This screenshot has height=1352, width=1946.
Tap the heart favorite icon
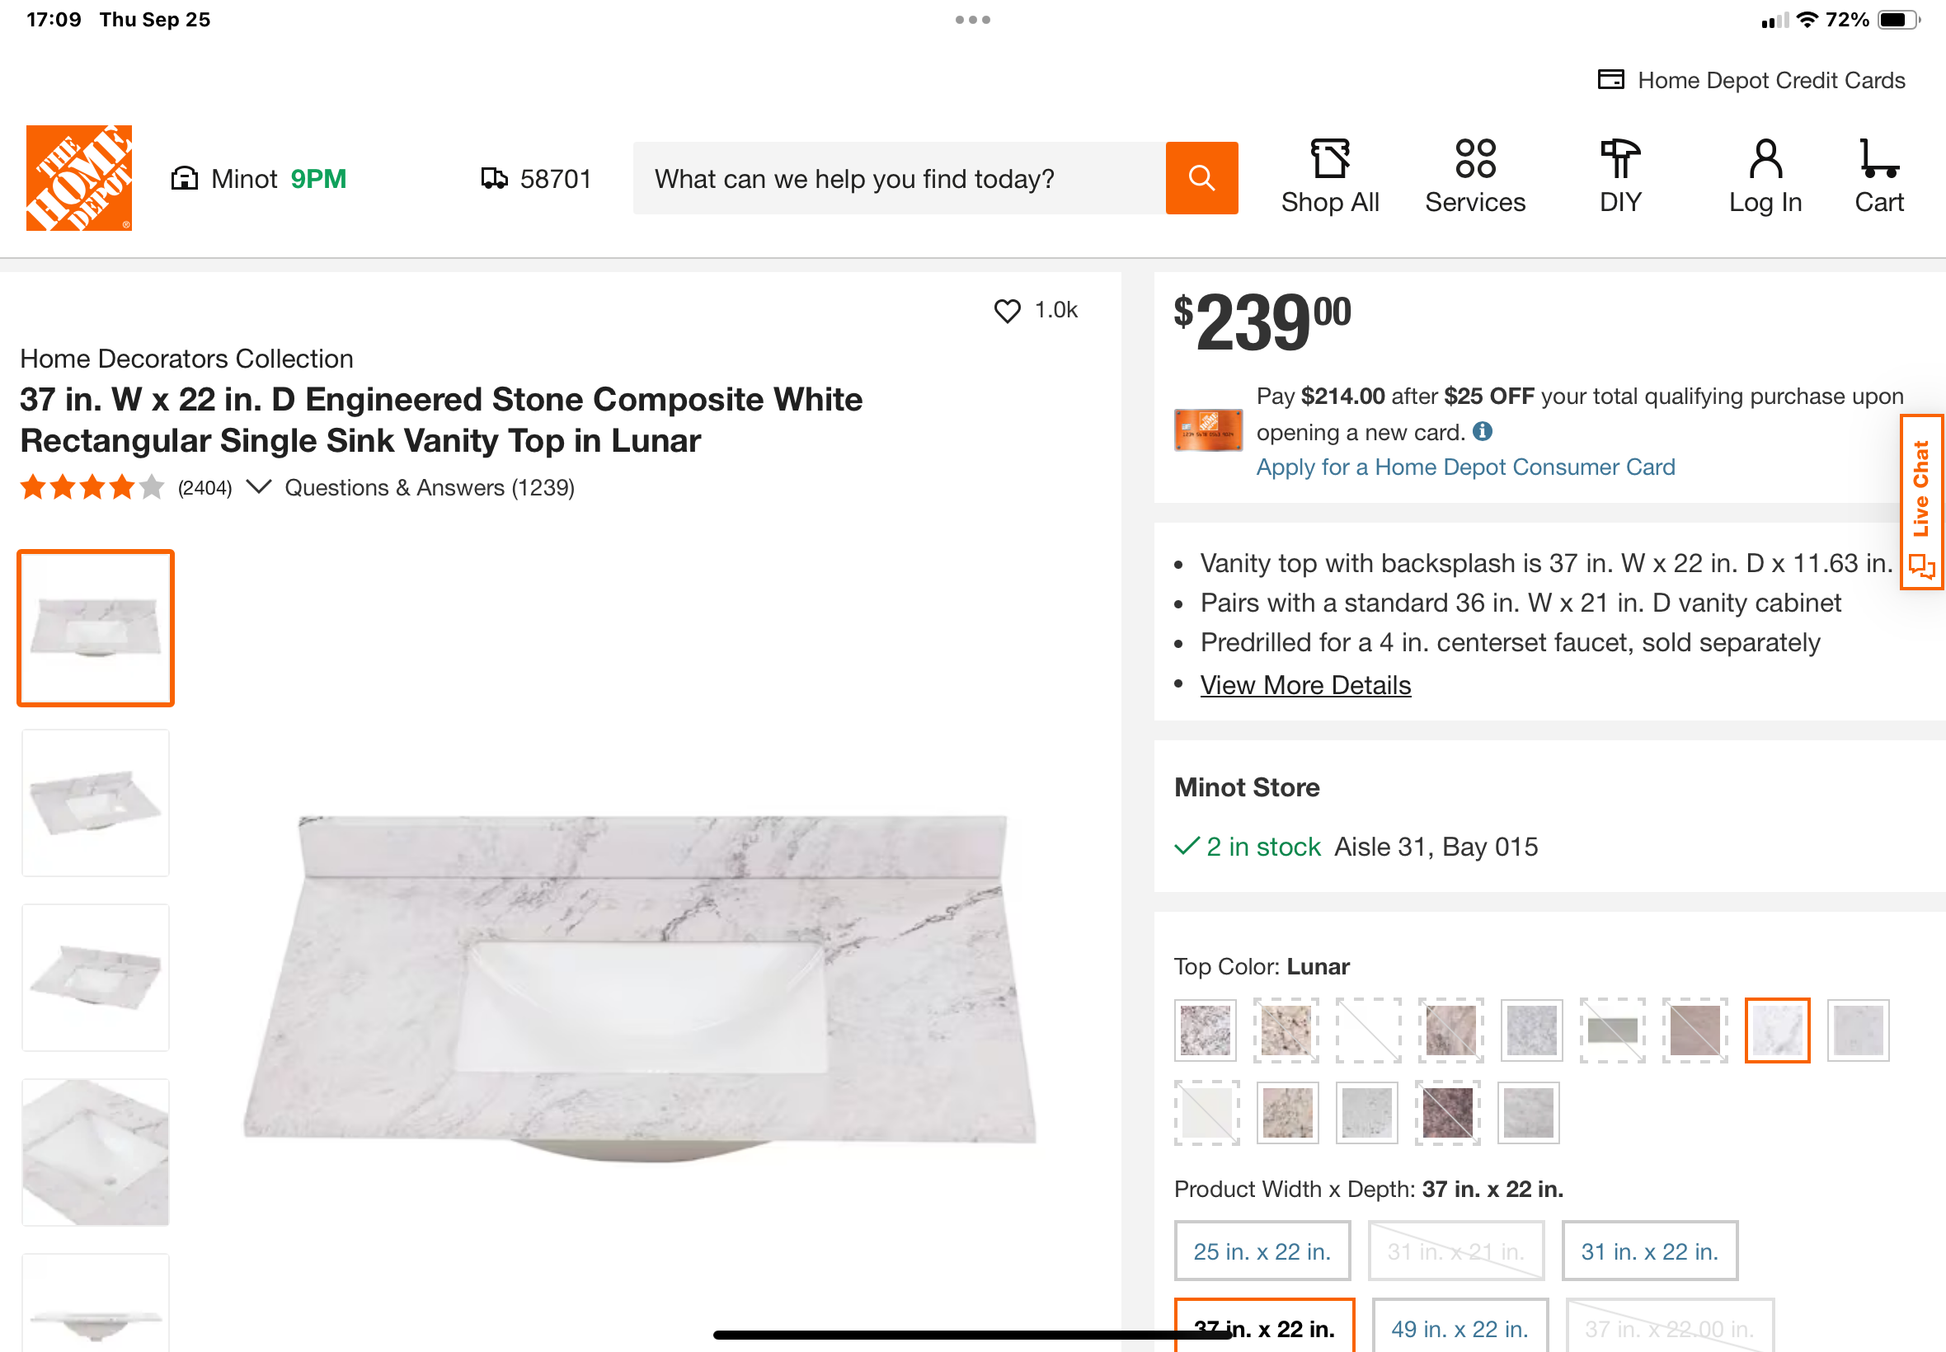point(1007,311)
